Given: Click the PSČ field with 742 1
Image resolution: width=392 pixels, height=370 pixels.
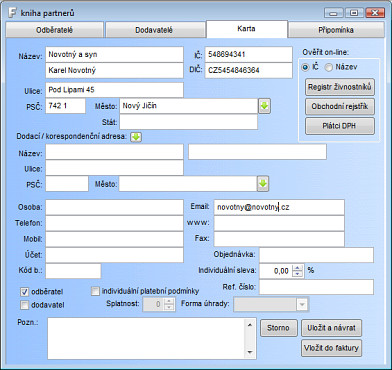Looking at the screenshot, I should click(x=66, y=106).
